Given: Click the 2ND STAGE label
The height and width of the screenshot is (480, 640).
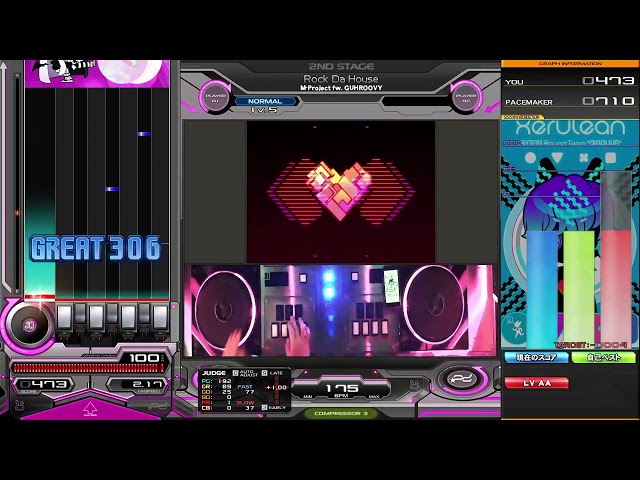Looking at the screenshot, I should 341,66.
